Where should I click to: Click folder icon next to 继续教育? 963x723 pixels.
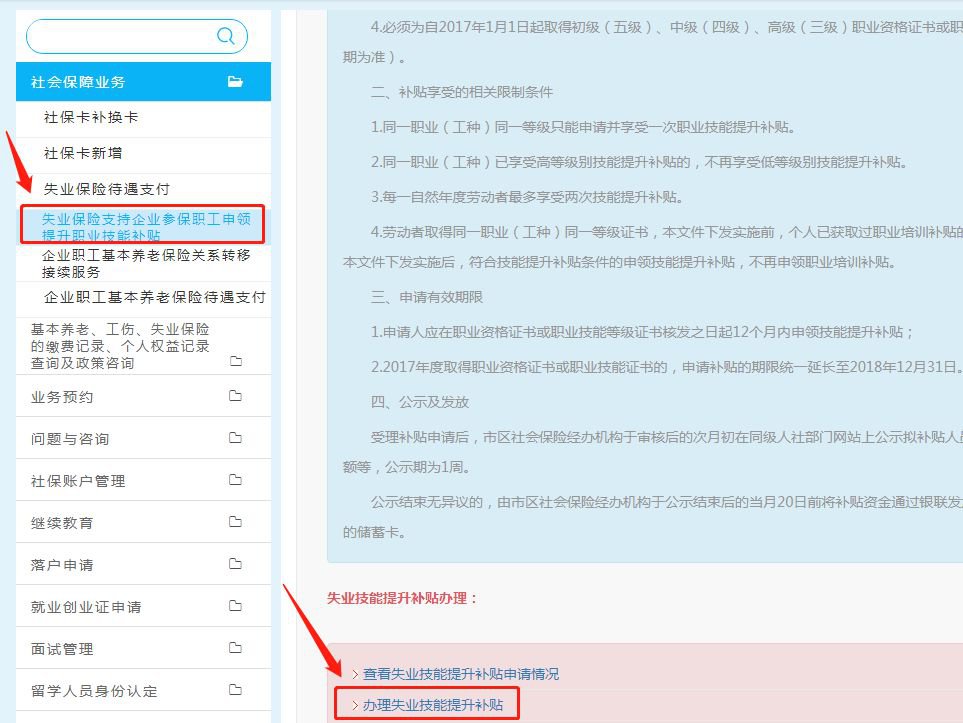(x=236, y=522)
